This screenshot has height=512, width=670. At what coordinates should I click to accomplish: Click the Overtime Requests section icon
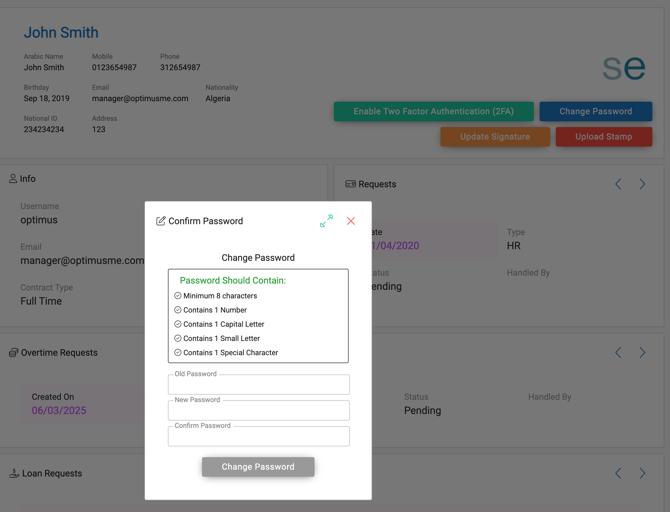click(13, 353)
